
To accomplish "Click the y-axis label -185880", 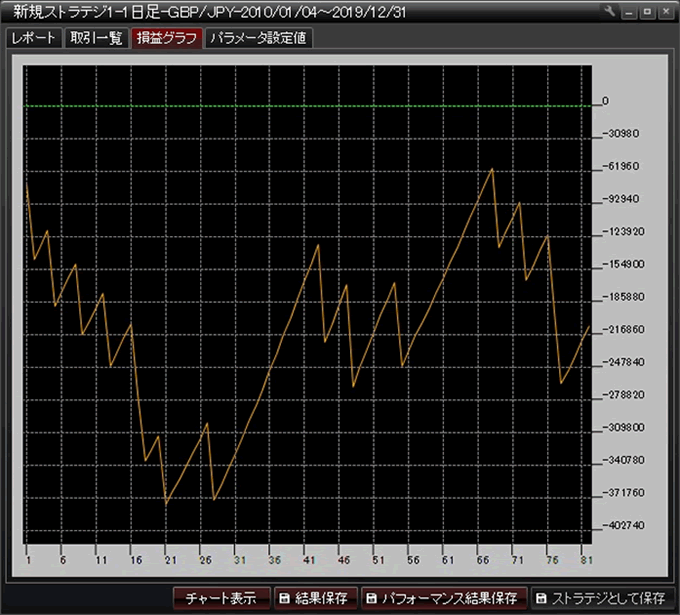I will tap(624, 297).
